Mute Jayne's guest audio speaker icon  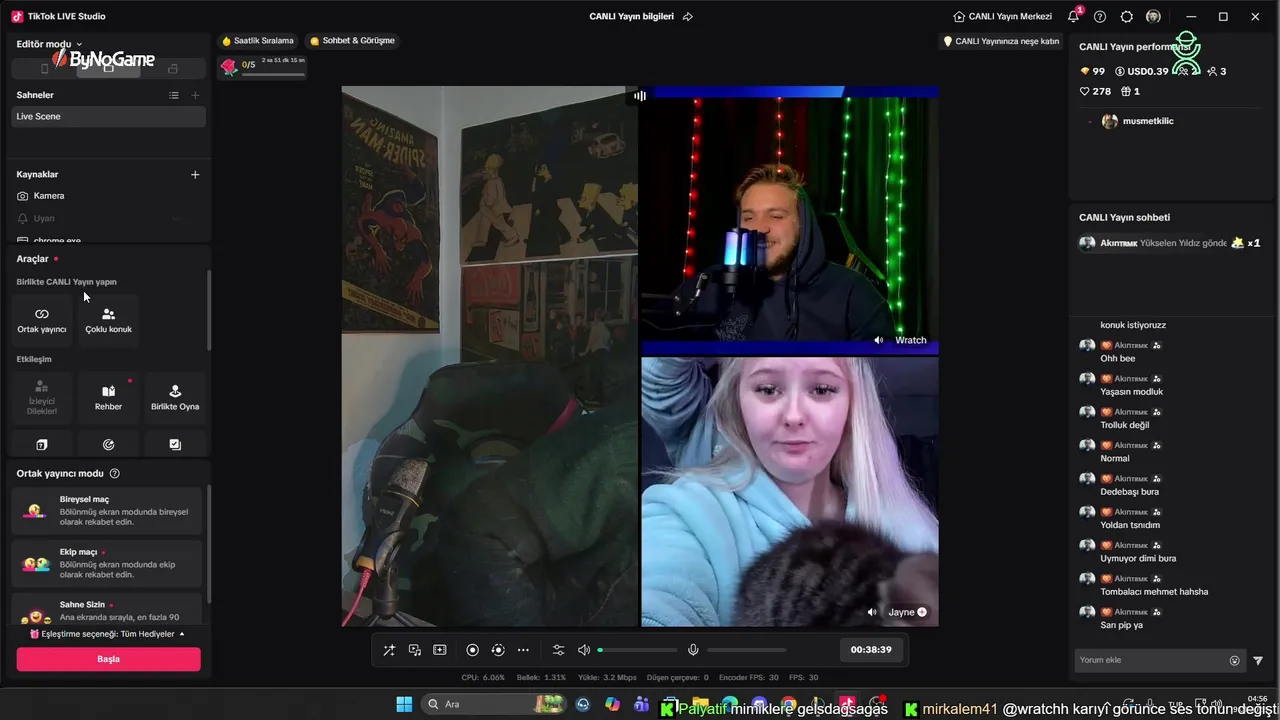click(872, 612)
